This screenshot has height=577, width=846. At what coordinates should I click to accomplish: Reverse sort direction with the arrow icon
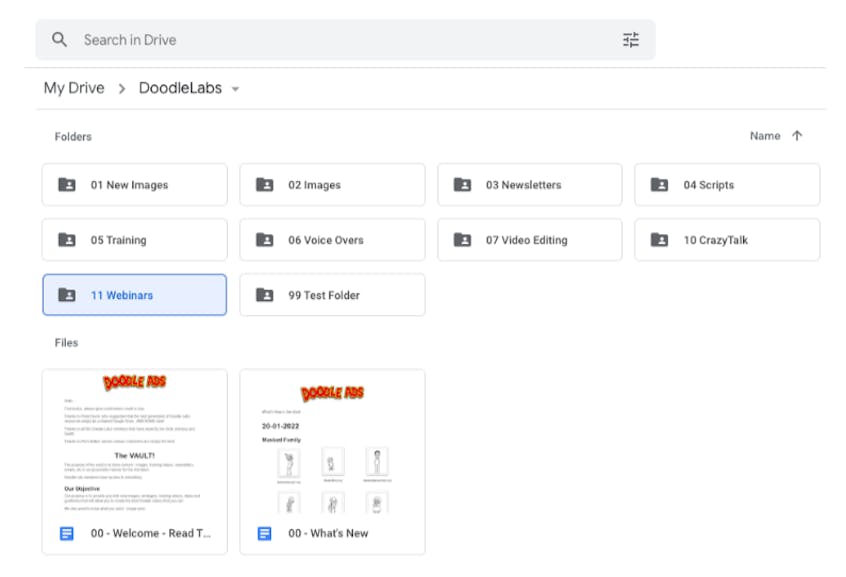point(797,136)
